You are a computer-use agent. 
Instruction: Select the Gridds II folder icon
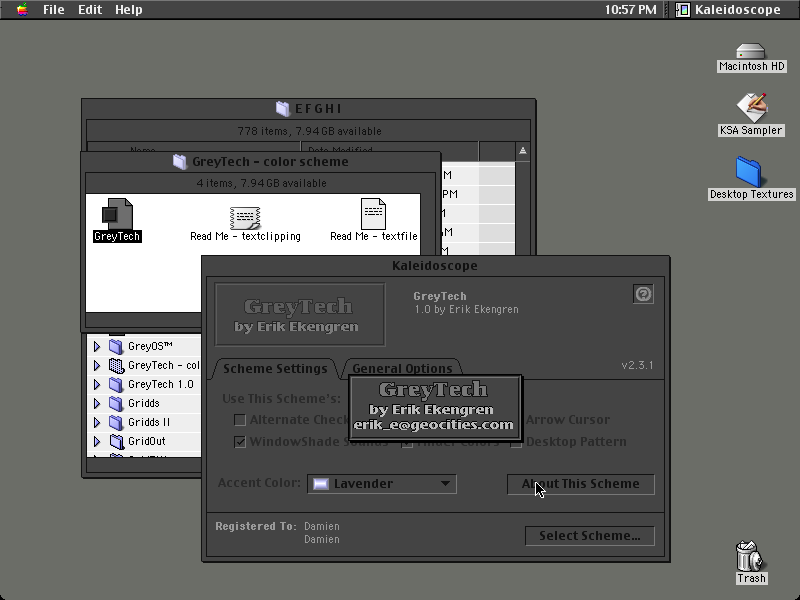coord(116,422)
